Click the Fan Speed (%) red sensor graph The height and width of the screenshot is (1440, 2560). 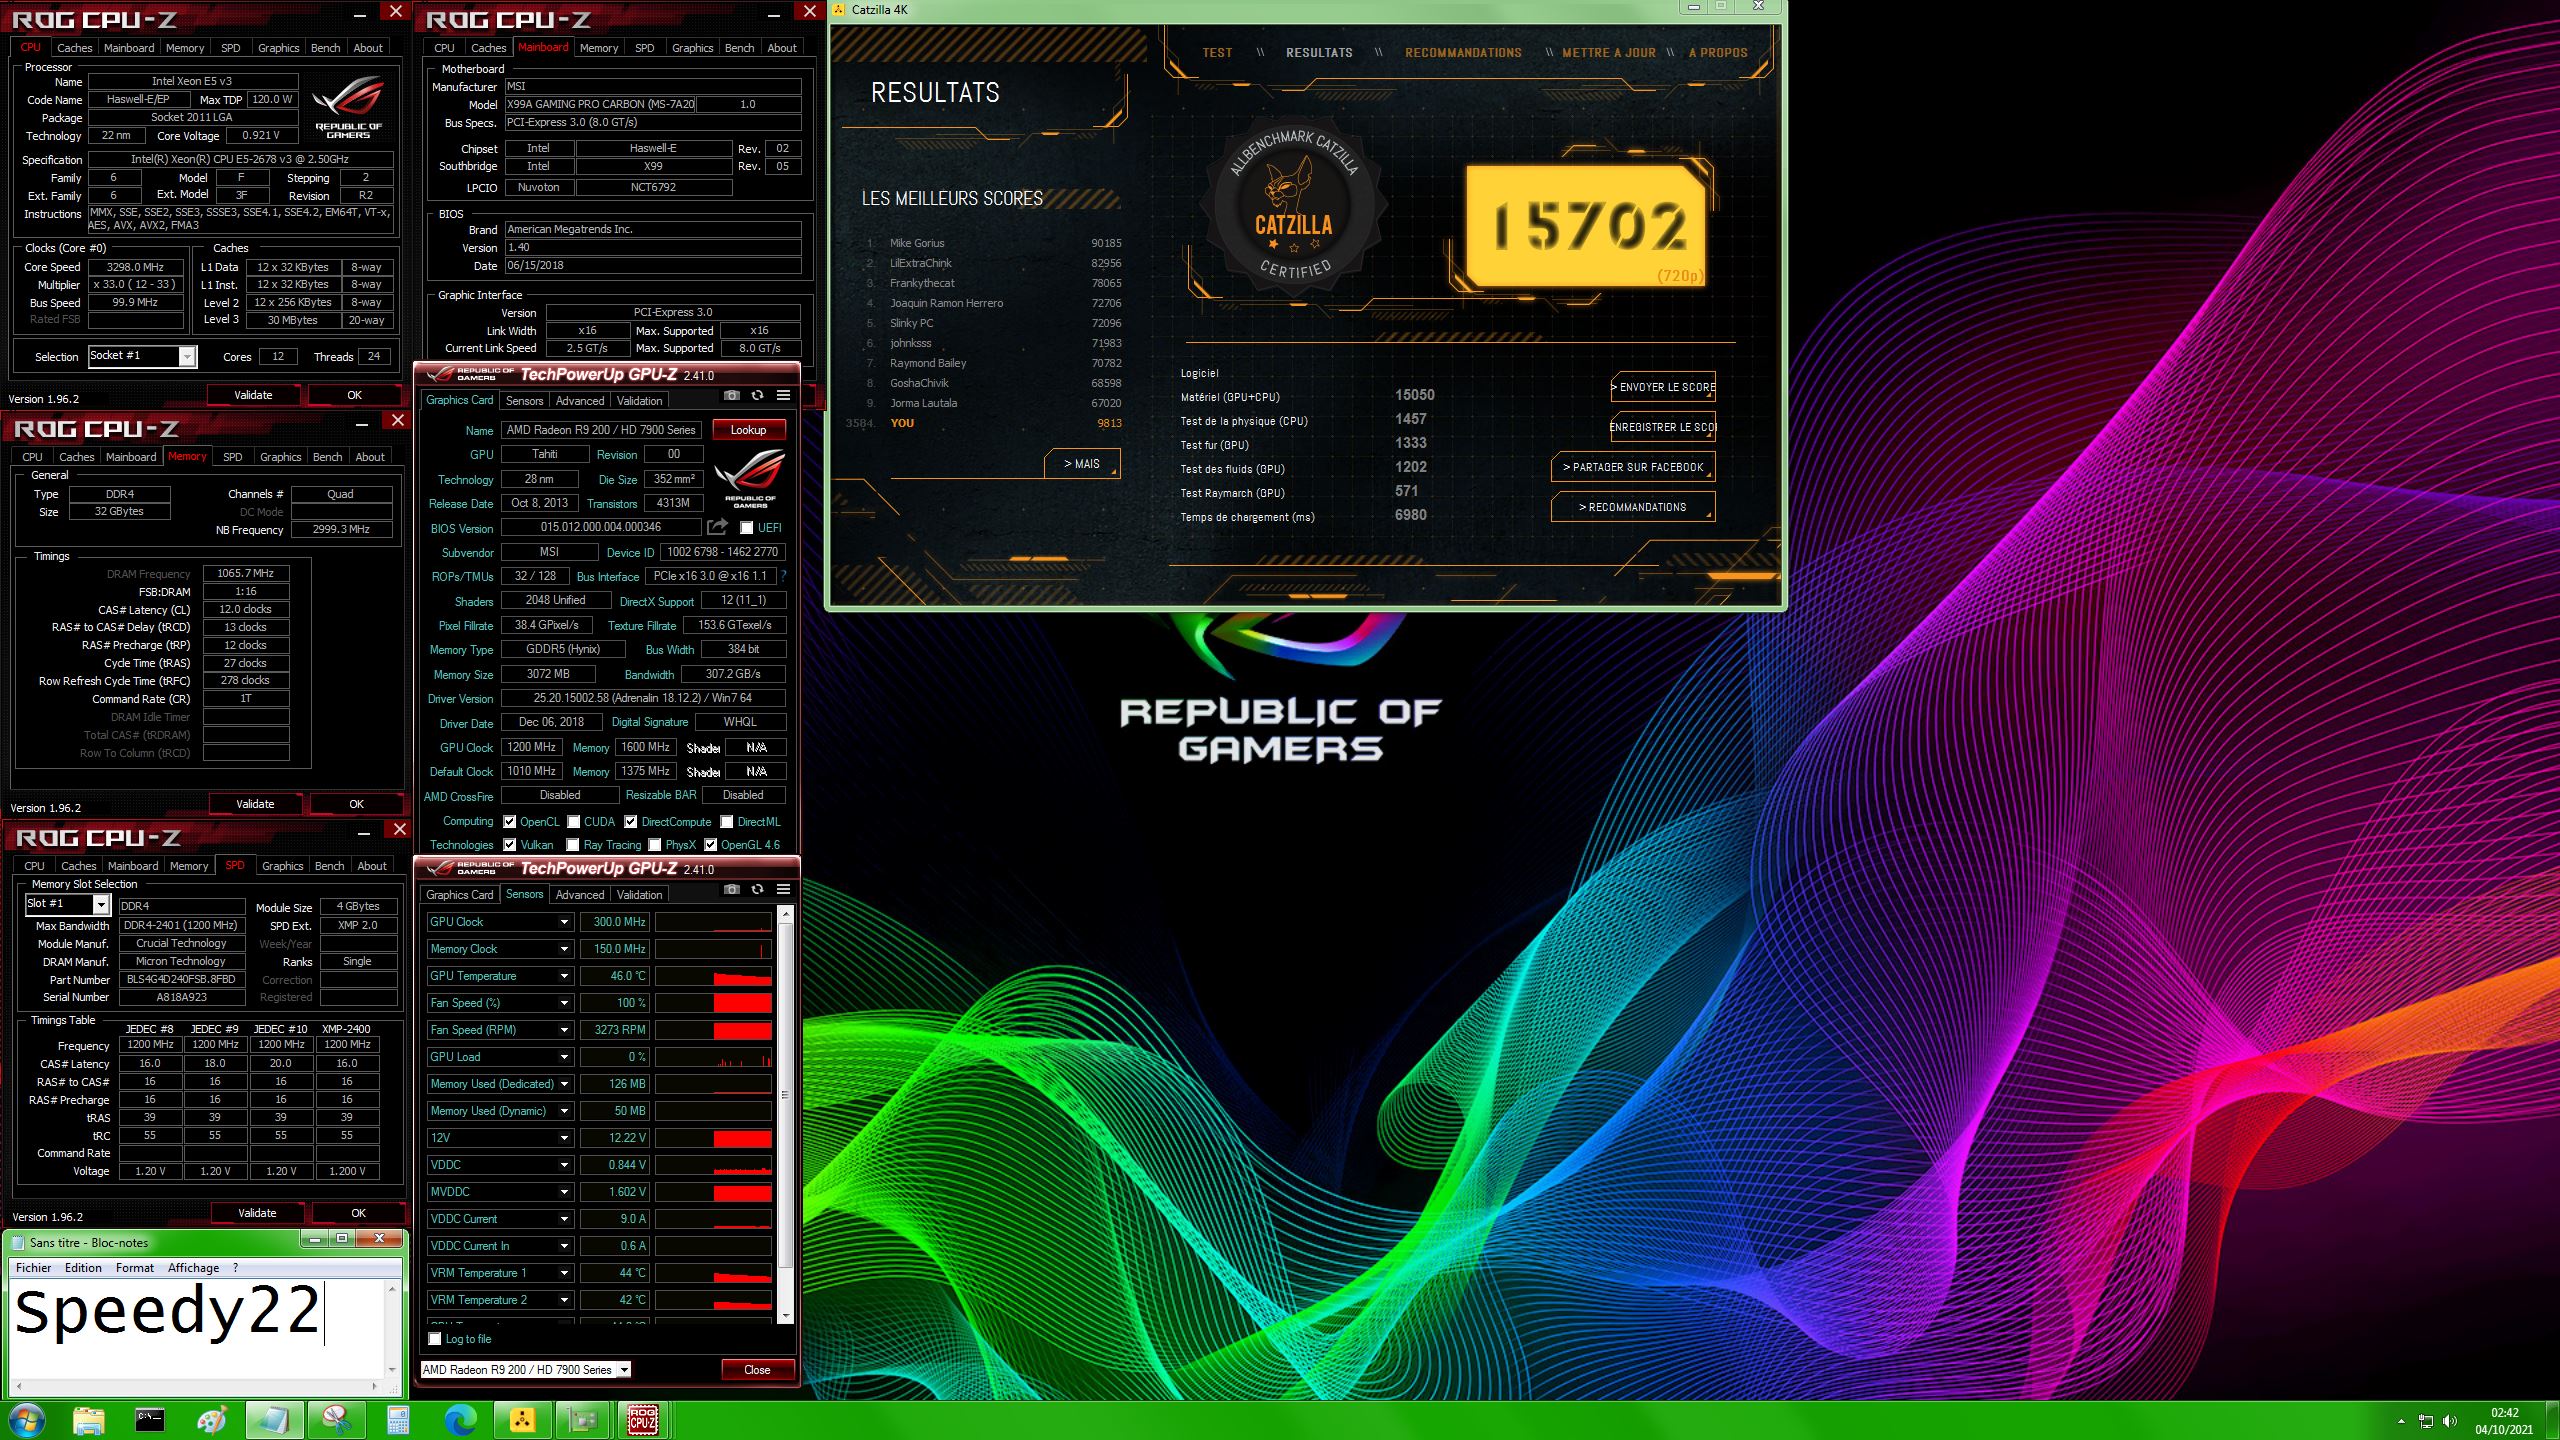click(x=713, y=1003)
